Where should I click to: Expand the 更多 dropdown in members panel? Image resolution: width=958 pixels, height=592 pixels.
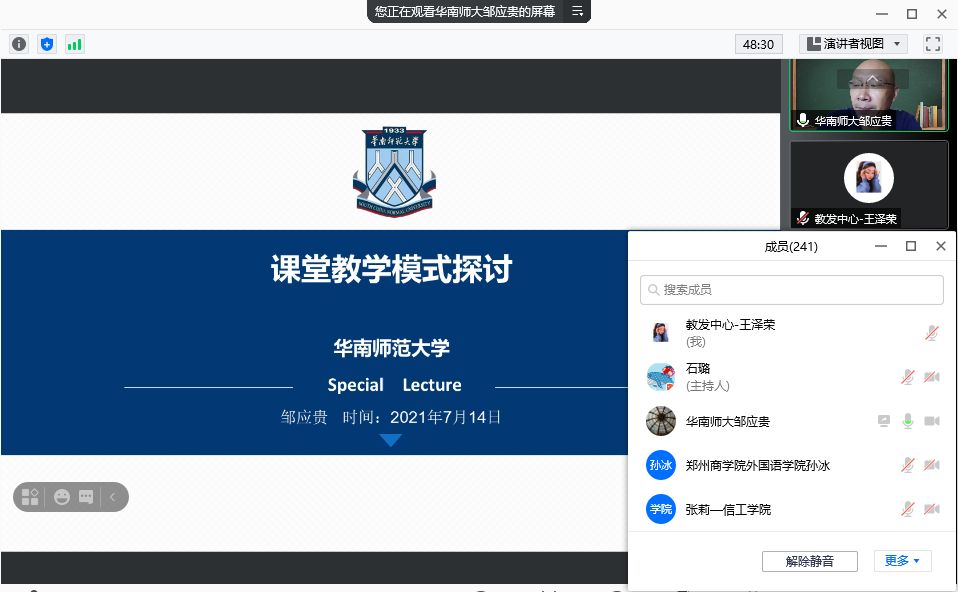pyautogui.click(x=902, y=561)
